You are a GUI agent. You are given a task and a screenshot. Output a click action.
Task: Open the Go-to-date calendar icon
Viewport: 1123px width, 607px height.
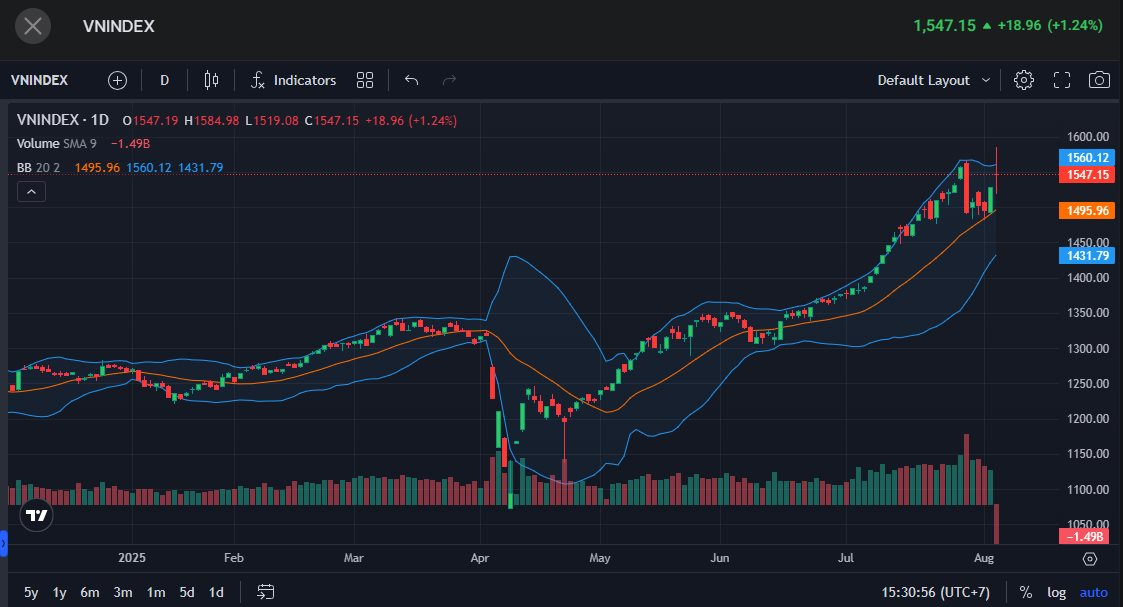tap(265, 592)
